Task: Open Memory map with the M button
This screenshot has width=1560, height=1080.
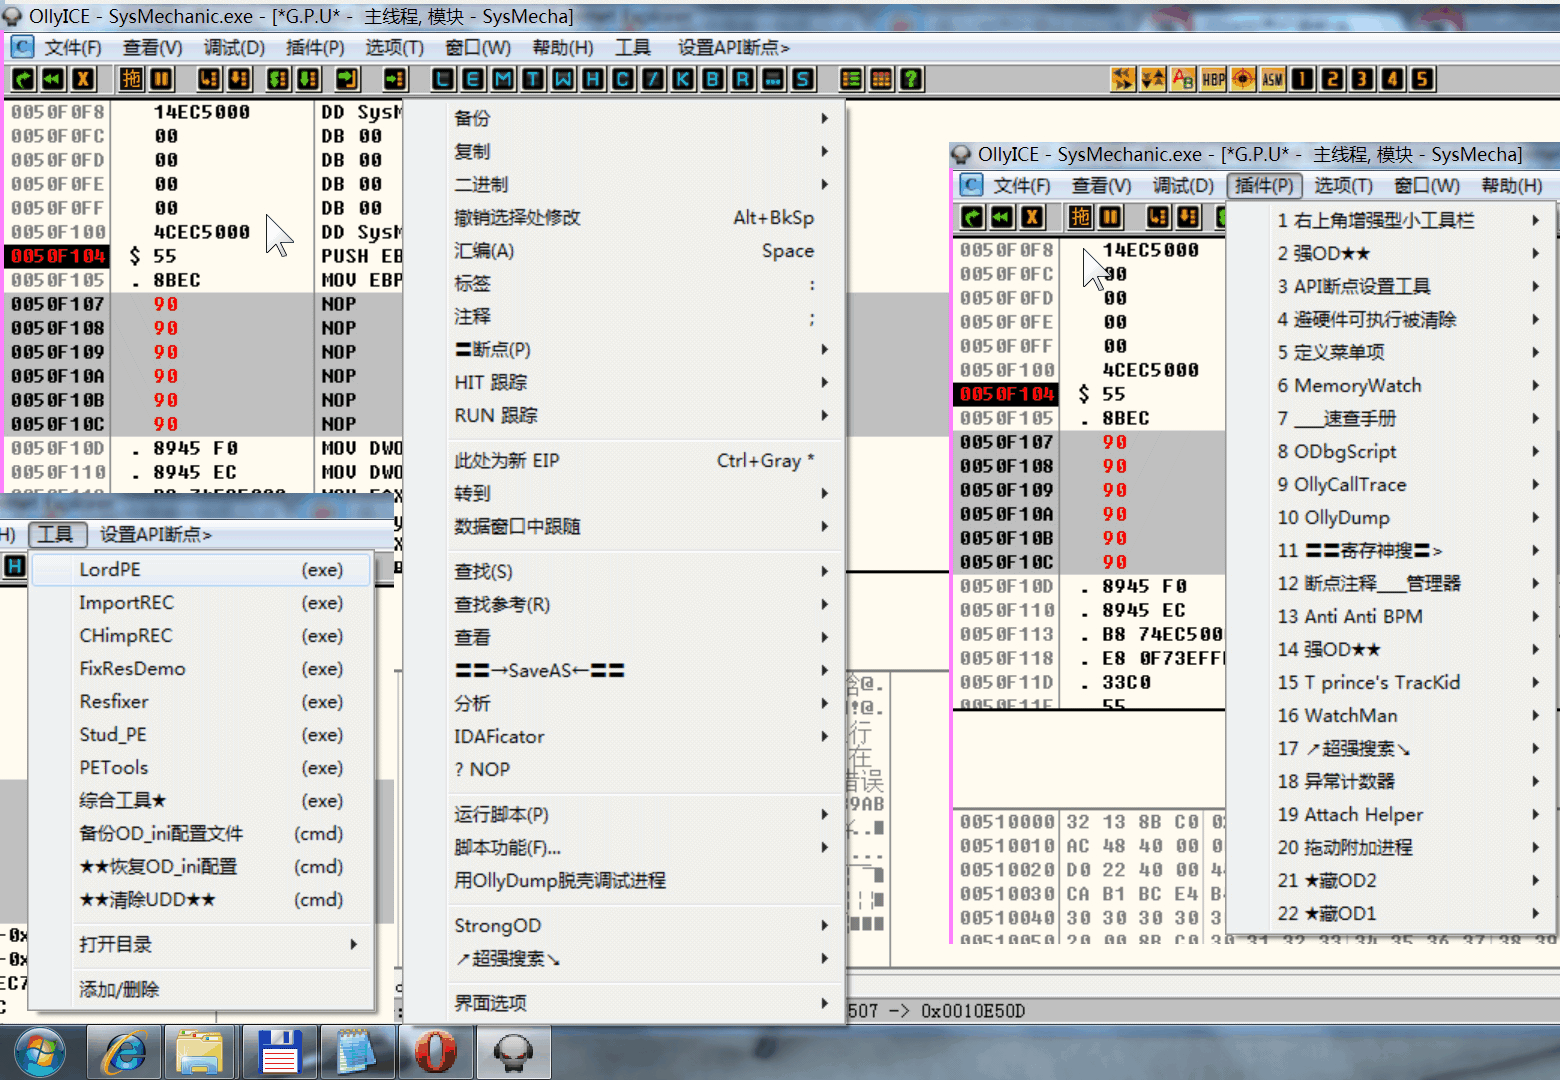Action: tap(503, 79)
